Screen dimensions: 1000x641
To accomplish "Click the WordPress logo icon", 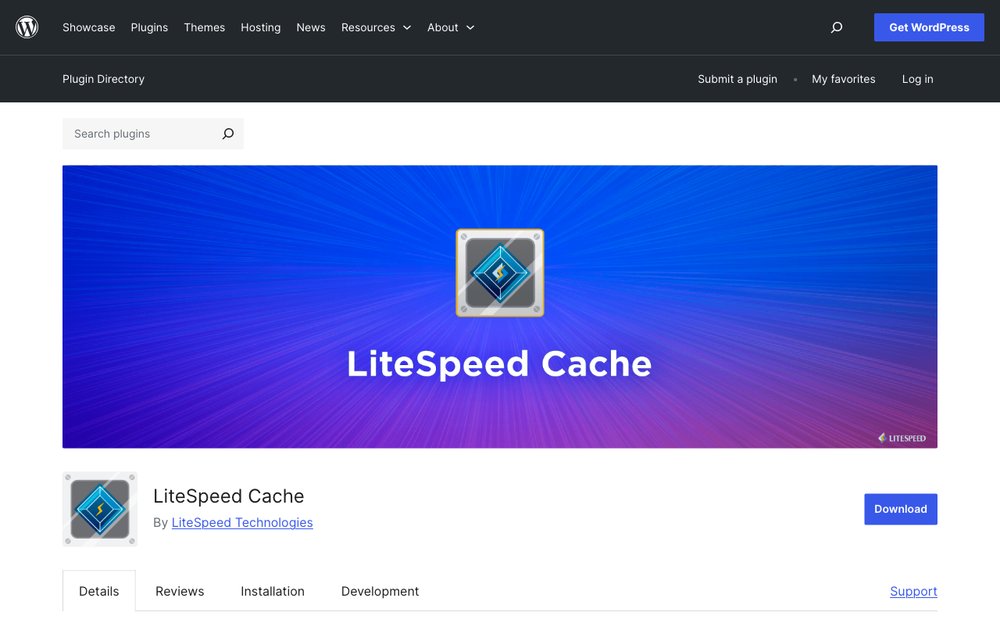I will [x=27, y=27].
